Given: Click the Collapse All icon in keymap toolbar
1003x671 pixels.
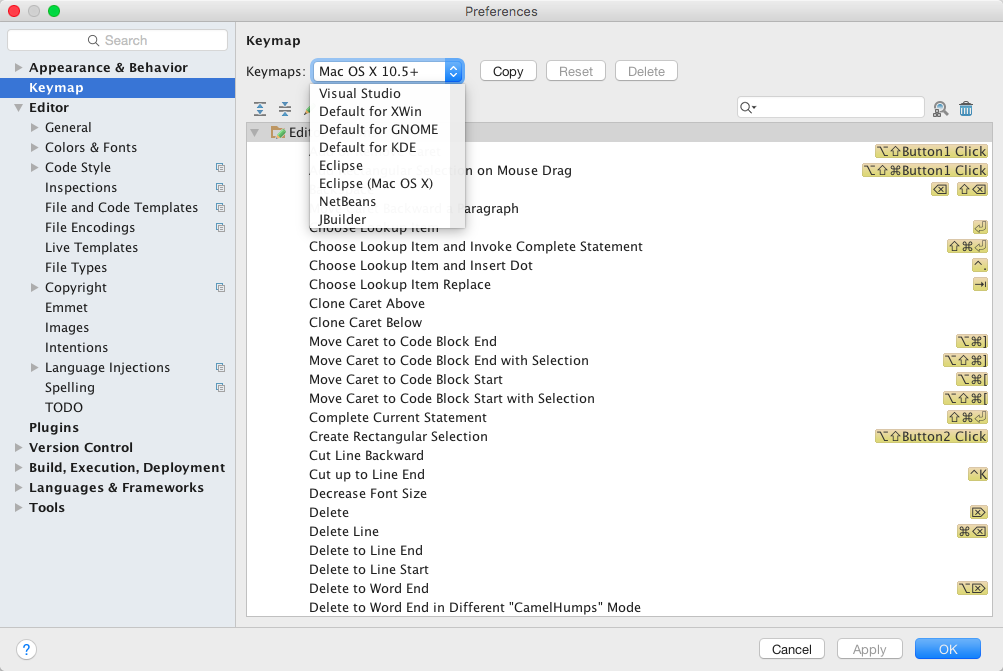Looking at the screenshot, I should point(285,109).
